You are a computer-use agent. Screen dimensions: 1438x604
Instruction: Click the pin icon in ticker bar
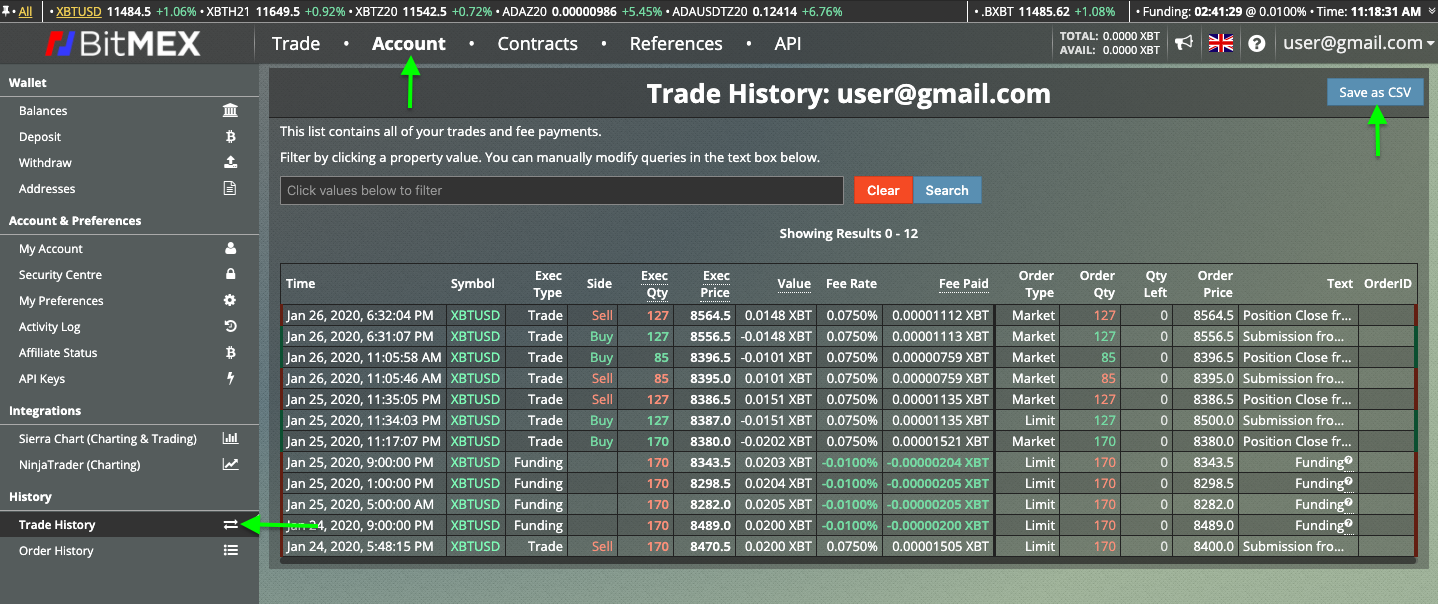click(x=8, y=12)
